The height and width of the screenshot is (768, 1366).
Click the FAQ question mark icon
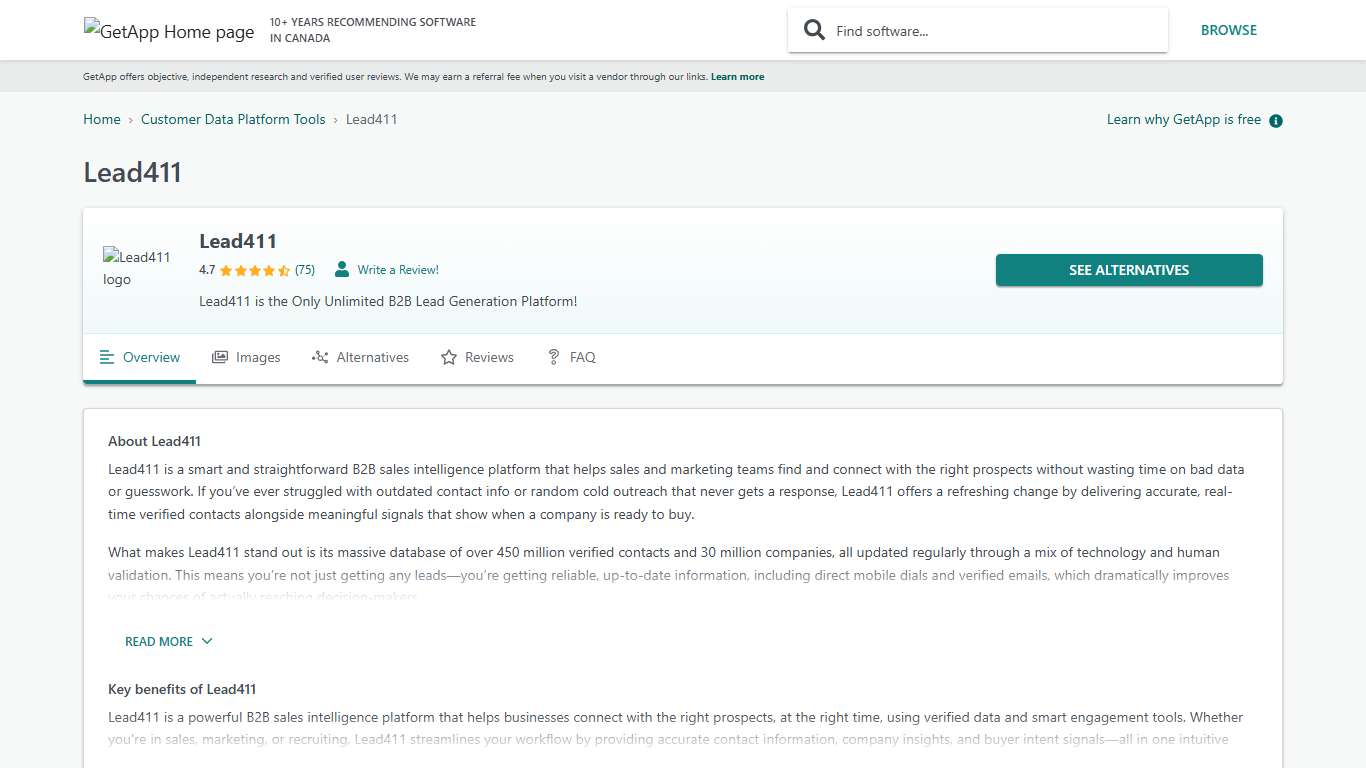[x=553, y=357]
